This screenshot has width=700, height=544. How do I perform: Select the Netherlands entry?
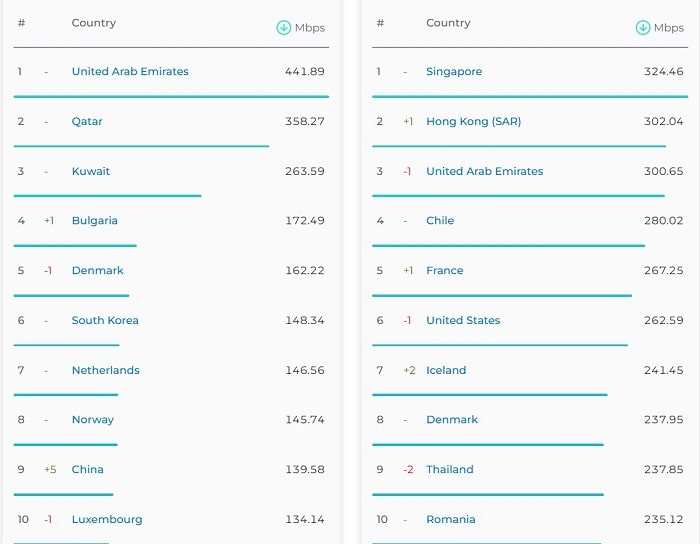click(106, 371)
